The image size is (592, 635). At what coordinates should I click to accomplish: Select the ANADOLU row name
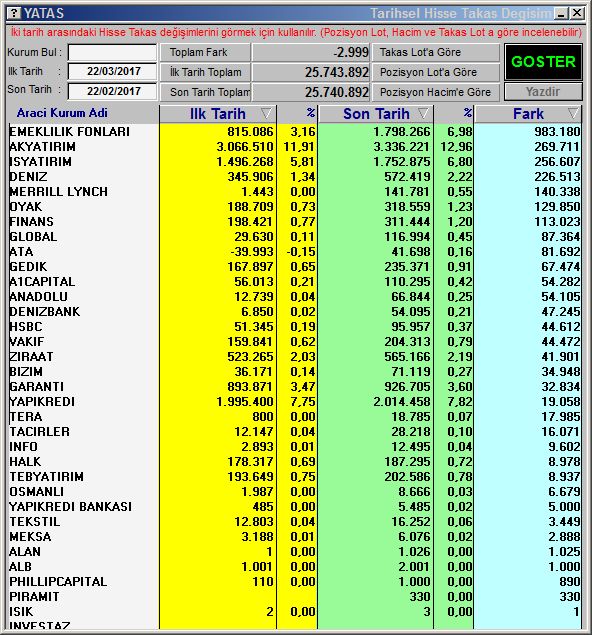tap(38, 296)
